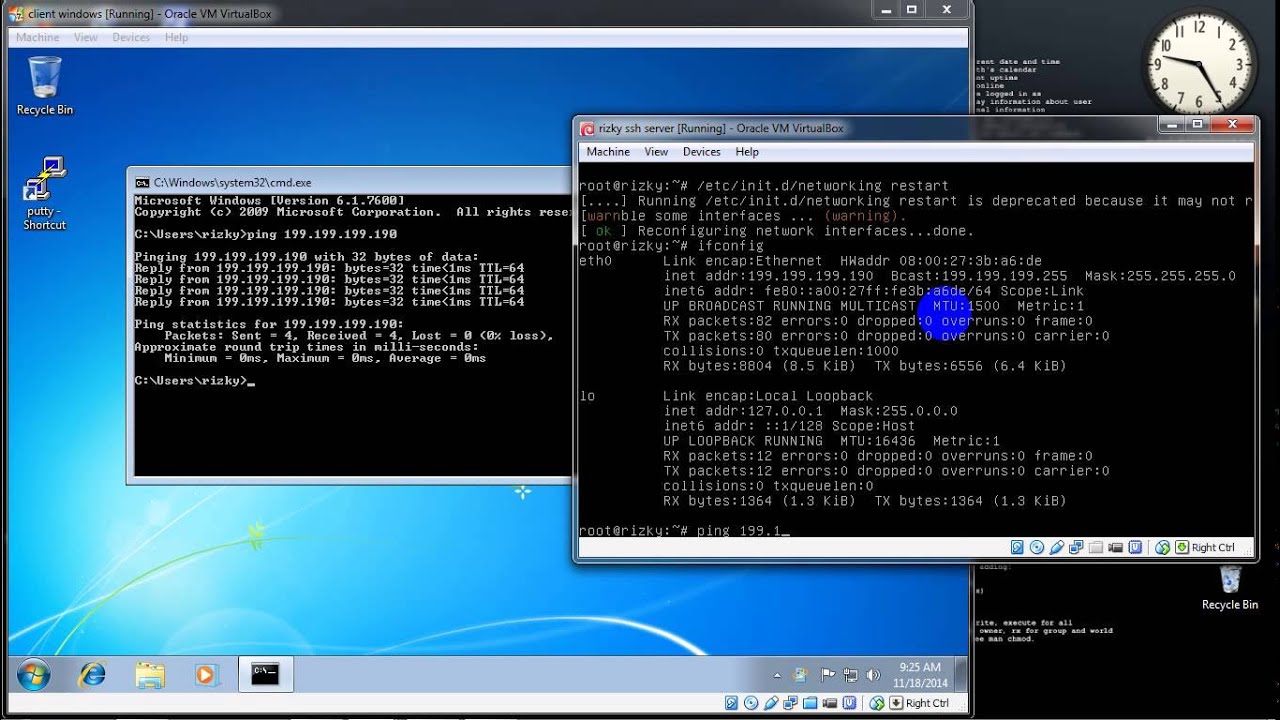1280x720 pixels.
Task: Show hidden icons arrow in guest tray
Action: tap(777, 675)
